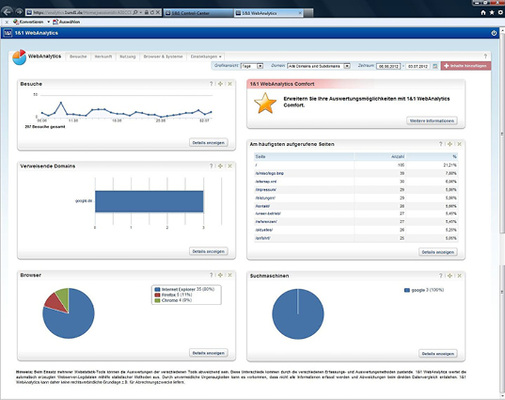Click move icon on Am häufigsten aufgerufene Seiten
The width and height of the screenshot is (505, 400).
click(x=450, y=144)
